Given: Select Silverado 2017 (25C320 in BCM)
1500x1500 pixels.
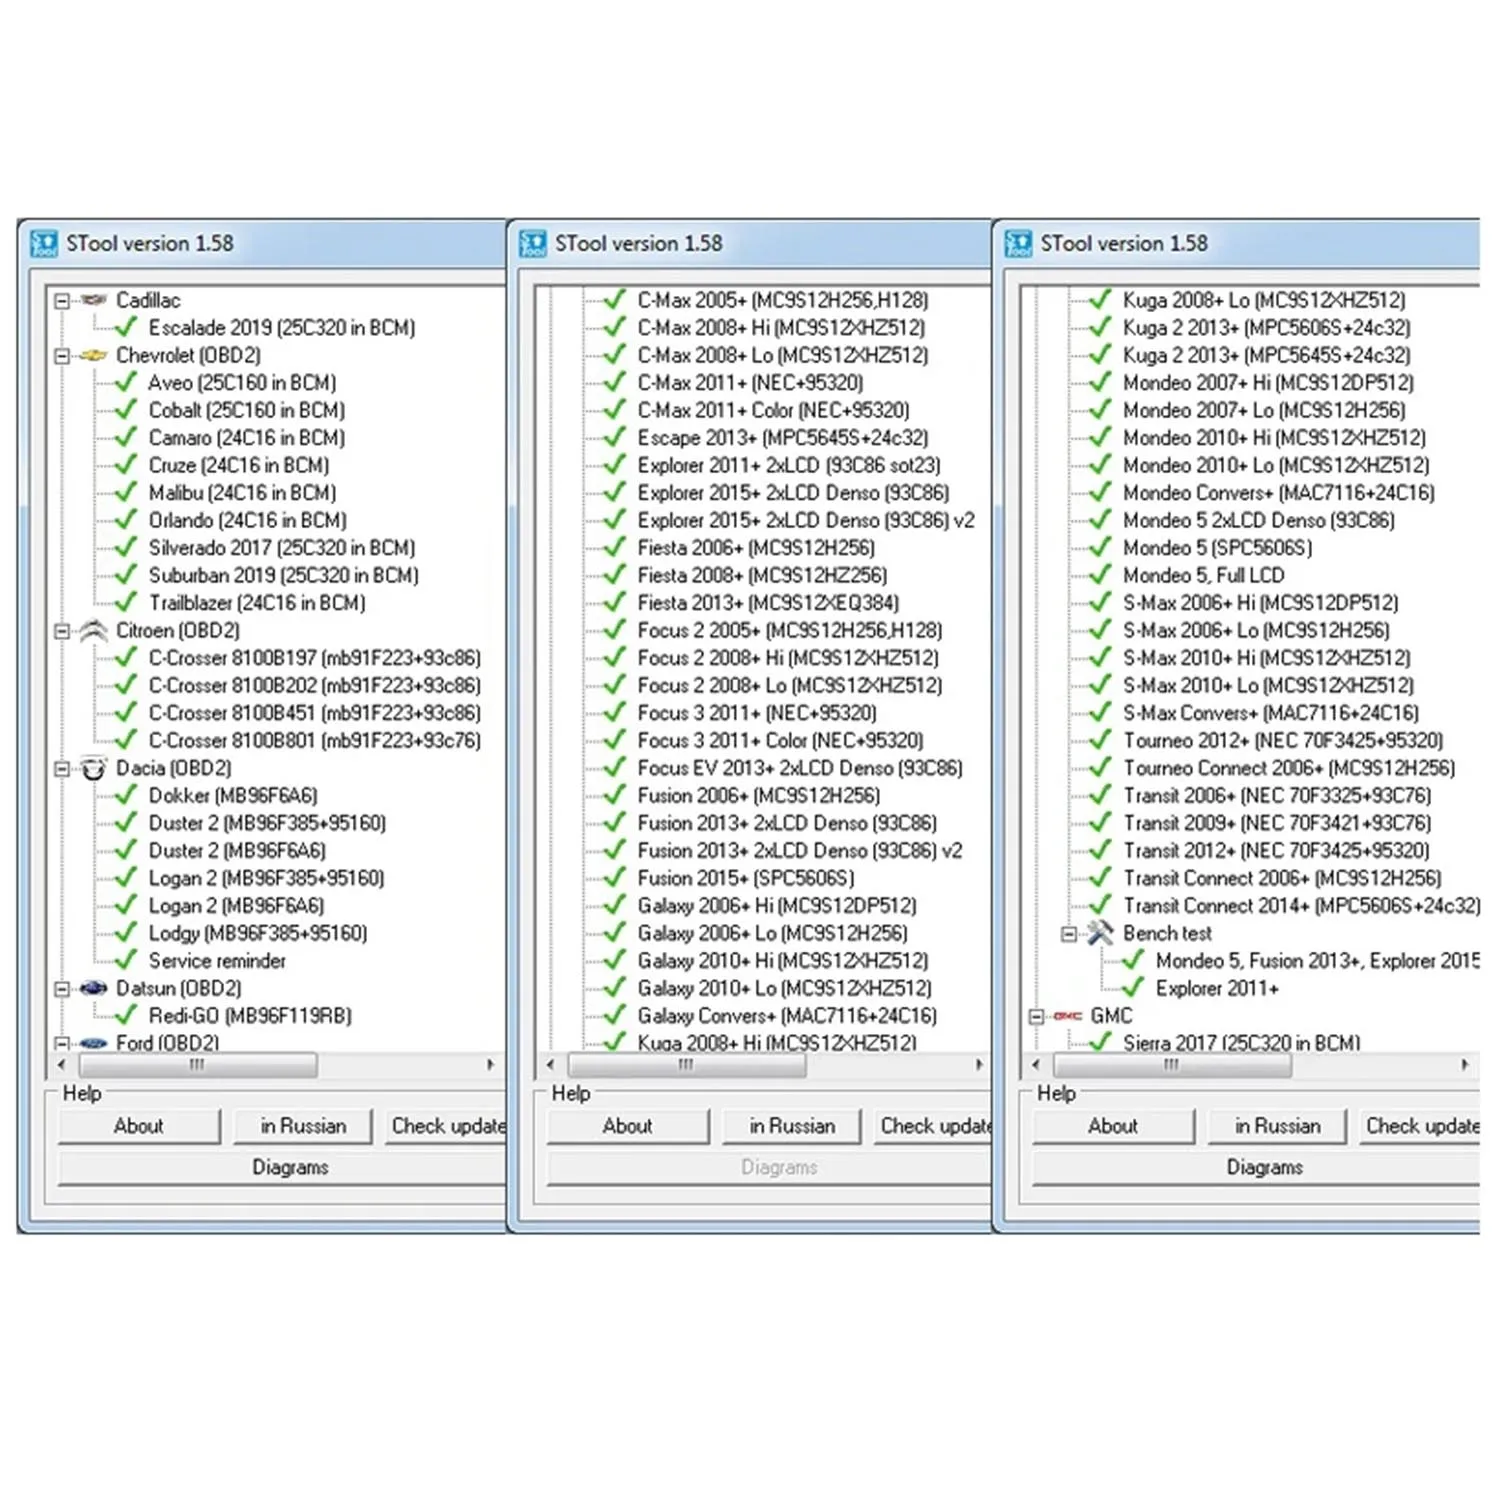Looking at the screenshot, I should point(282,548).
